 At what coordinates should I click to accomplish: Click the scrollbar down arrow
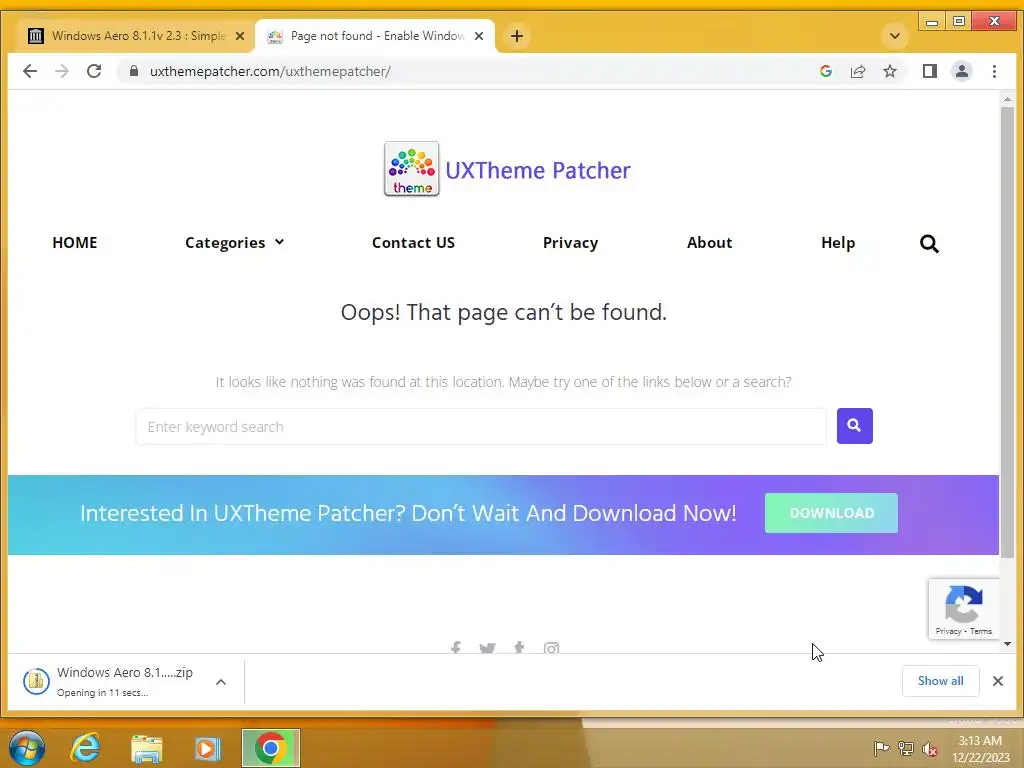(x=1007, y=644)
